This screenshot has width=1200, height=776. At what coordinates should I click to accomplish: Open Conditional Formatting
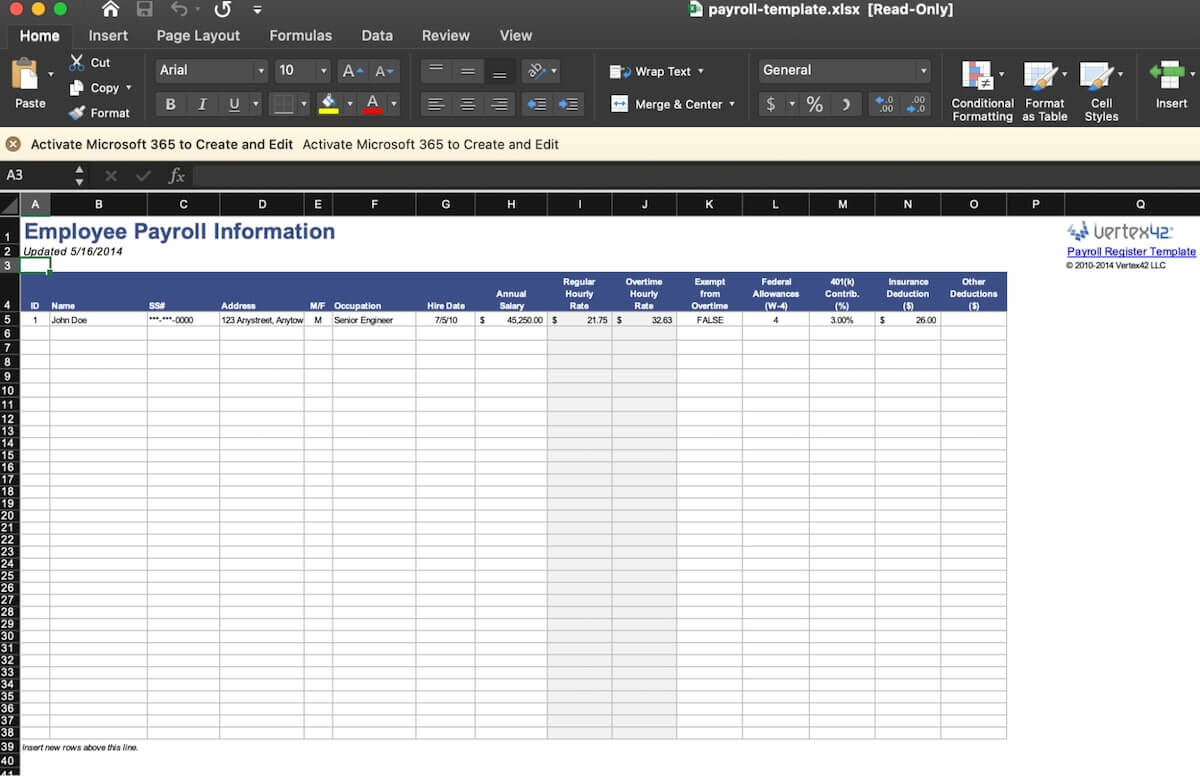[982, 92]
